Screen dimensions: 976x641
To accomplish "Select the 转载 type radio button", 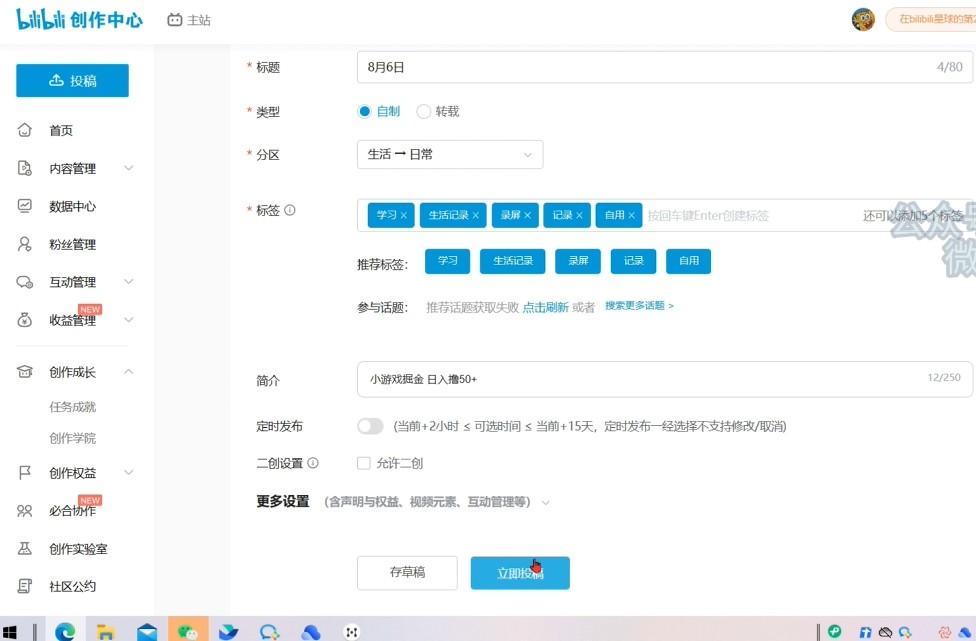I will click(x=424, y=112).
